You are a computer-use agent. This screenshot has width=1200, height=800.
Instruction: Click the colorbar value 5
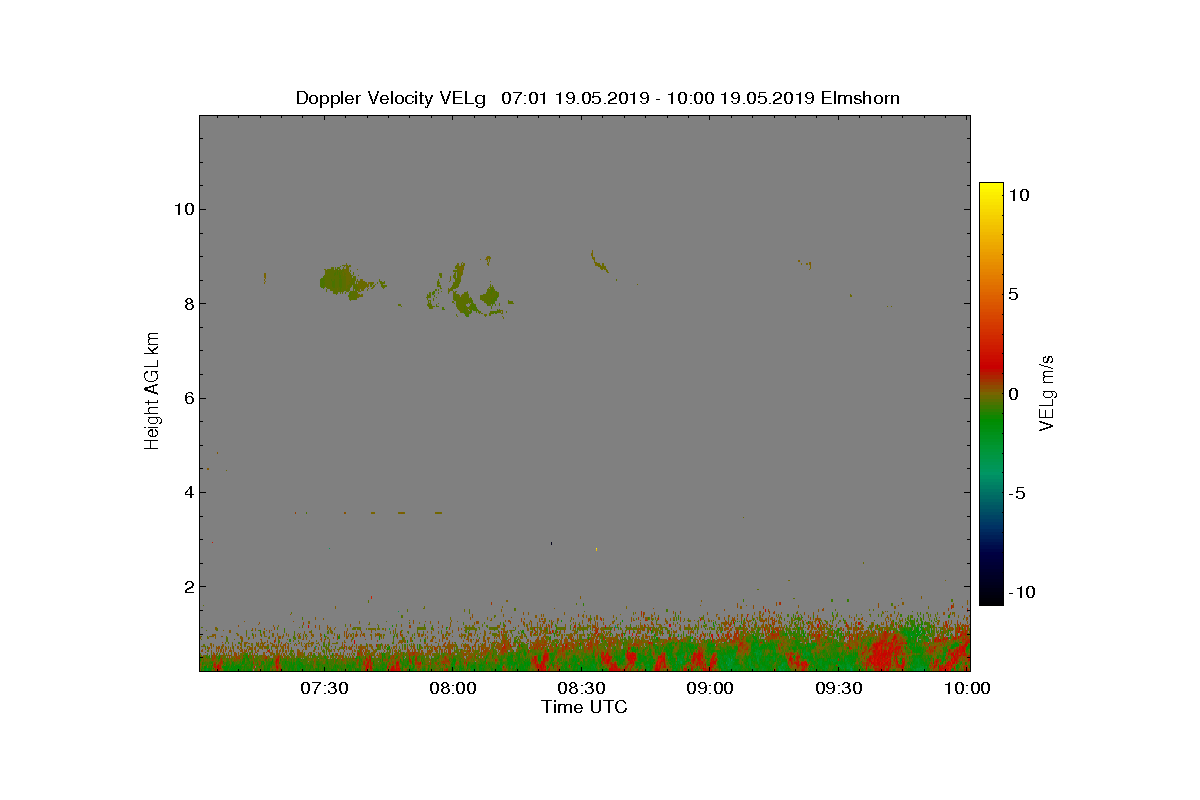pyautogui.click(x=1014, y=295)
